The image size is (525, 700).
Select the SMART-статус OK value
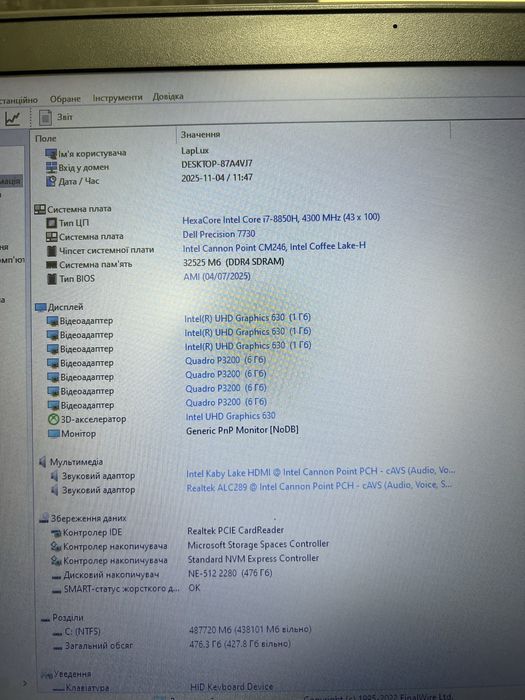(194, 588)
